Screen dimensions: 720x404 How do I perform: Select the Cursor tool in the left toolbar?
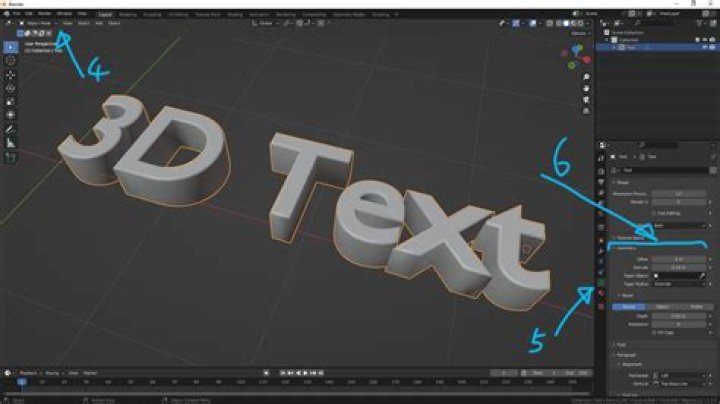tap(11, 60)
